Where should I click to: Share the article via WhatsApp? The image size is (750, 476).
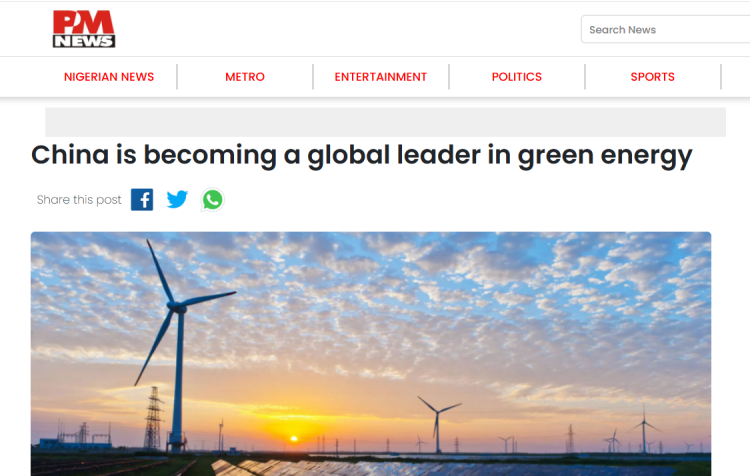click(212, 199)
